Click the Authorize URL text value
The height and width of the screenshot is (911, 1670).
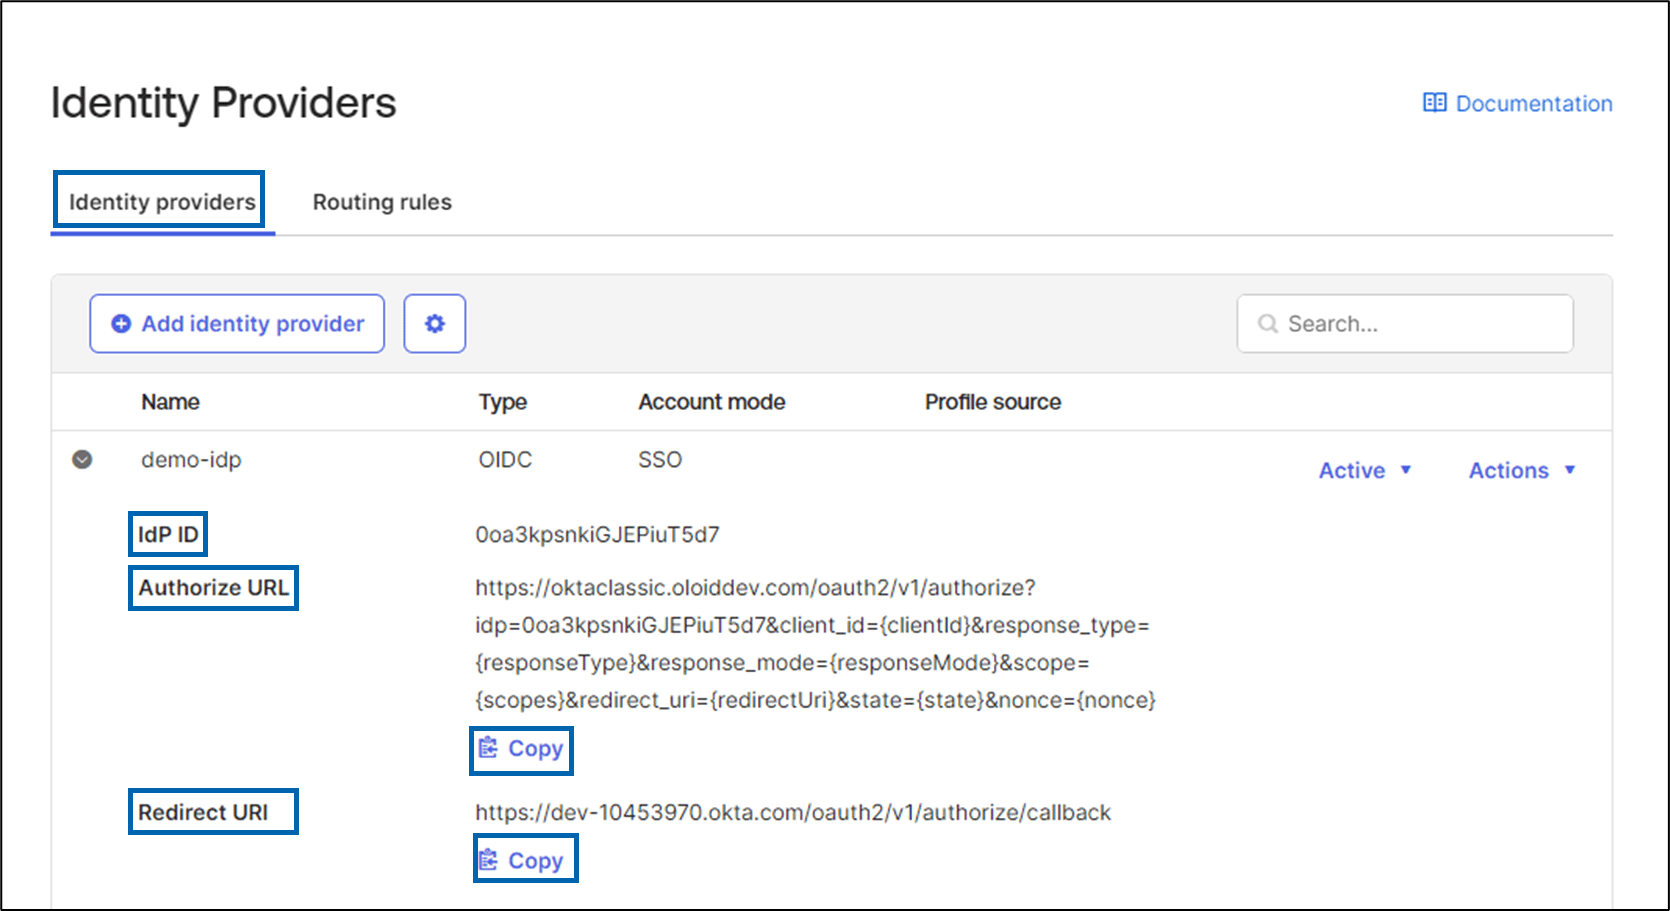coord(815,644)
